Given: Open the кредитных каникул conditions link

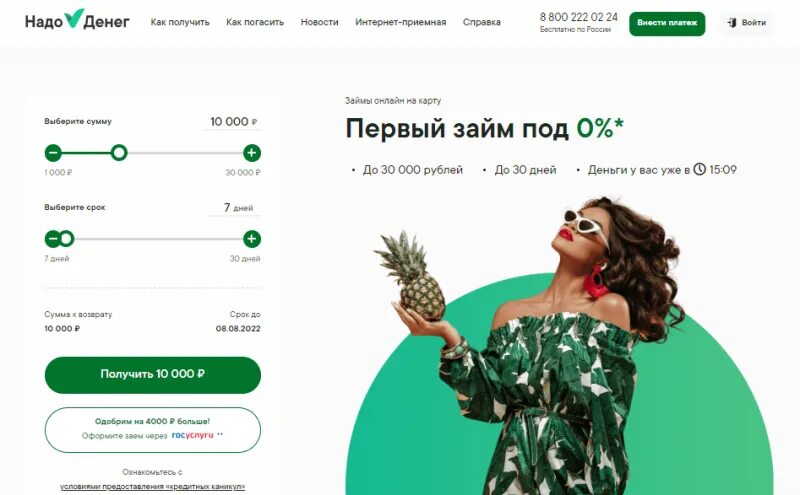Looking at the screenshot, I should click(153, 486).
